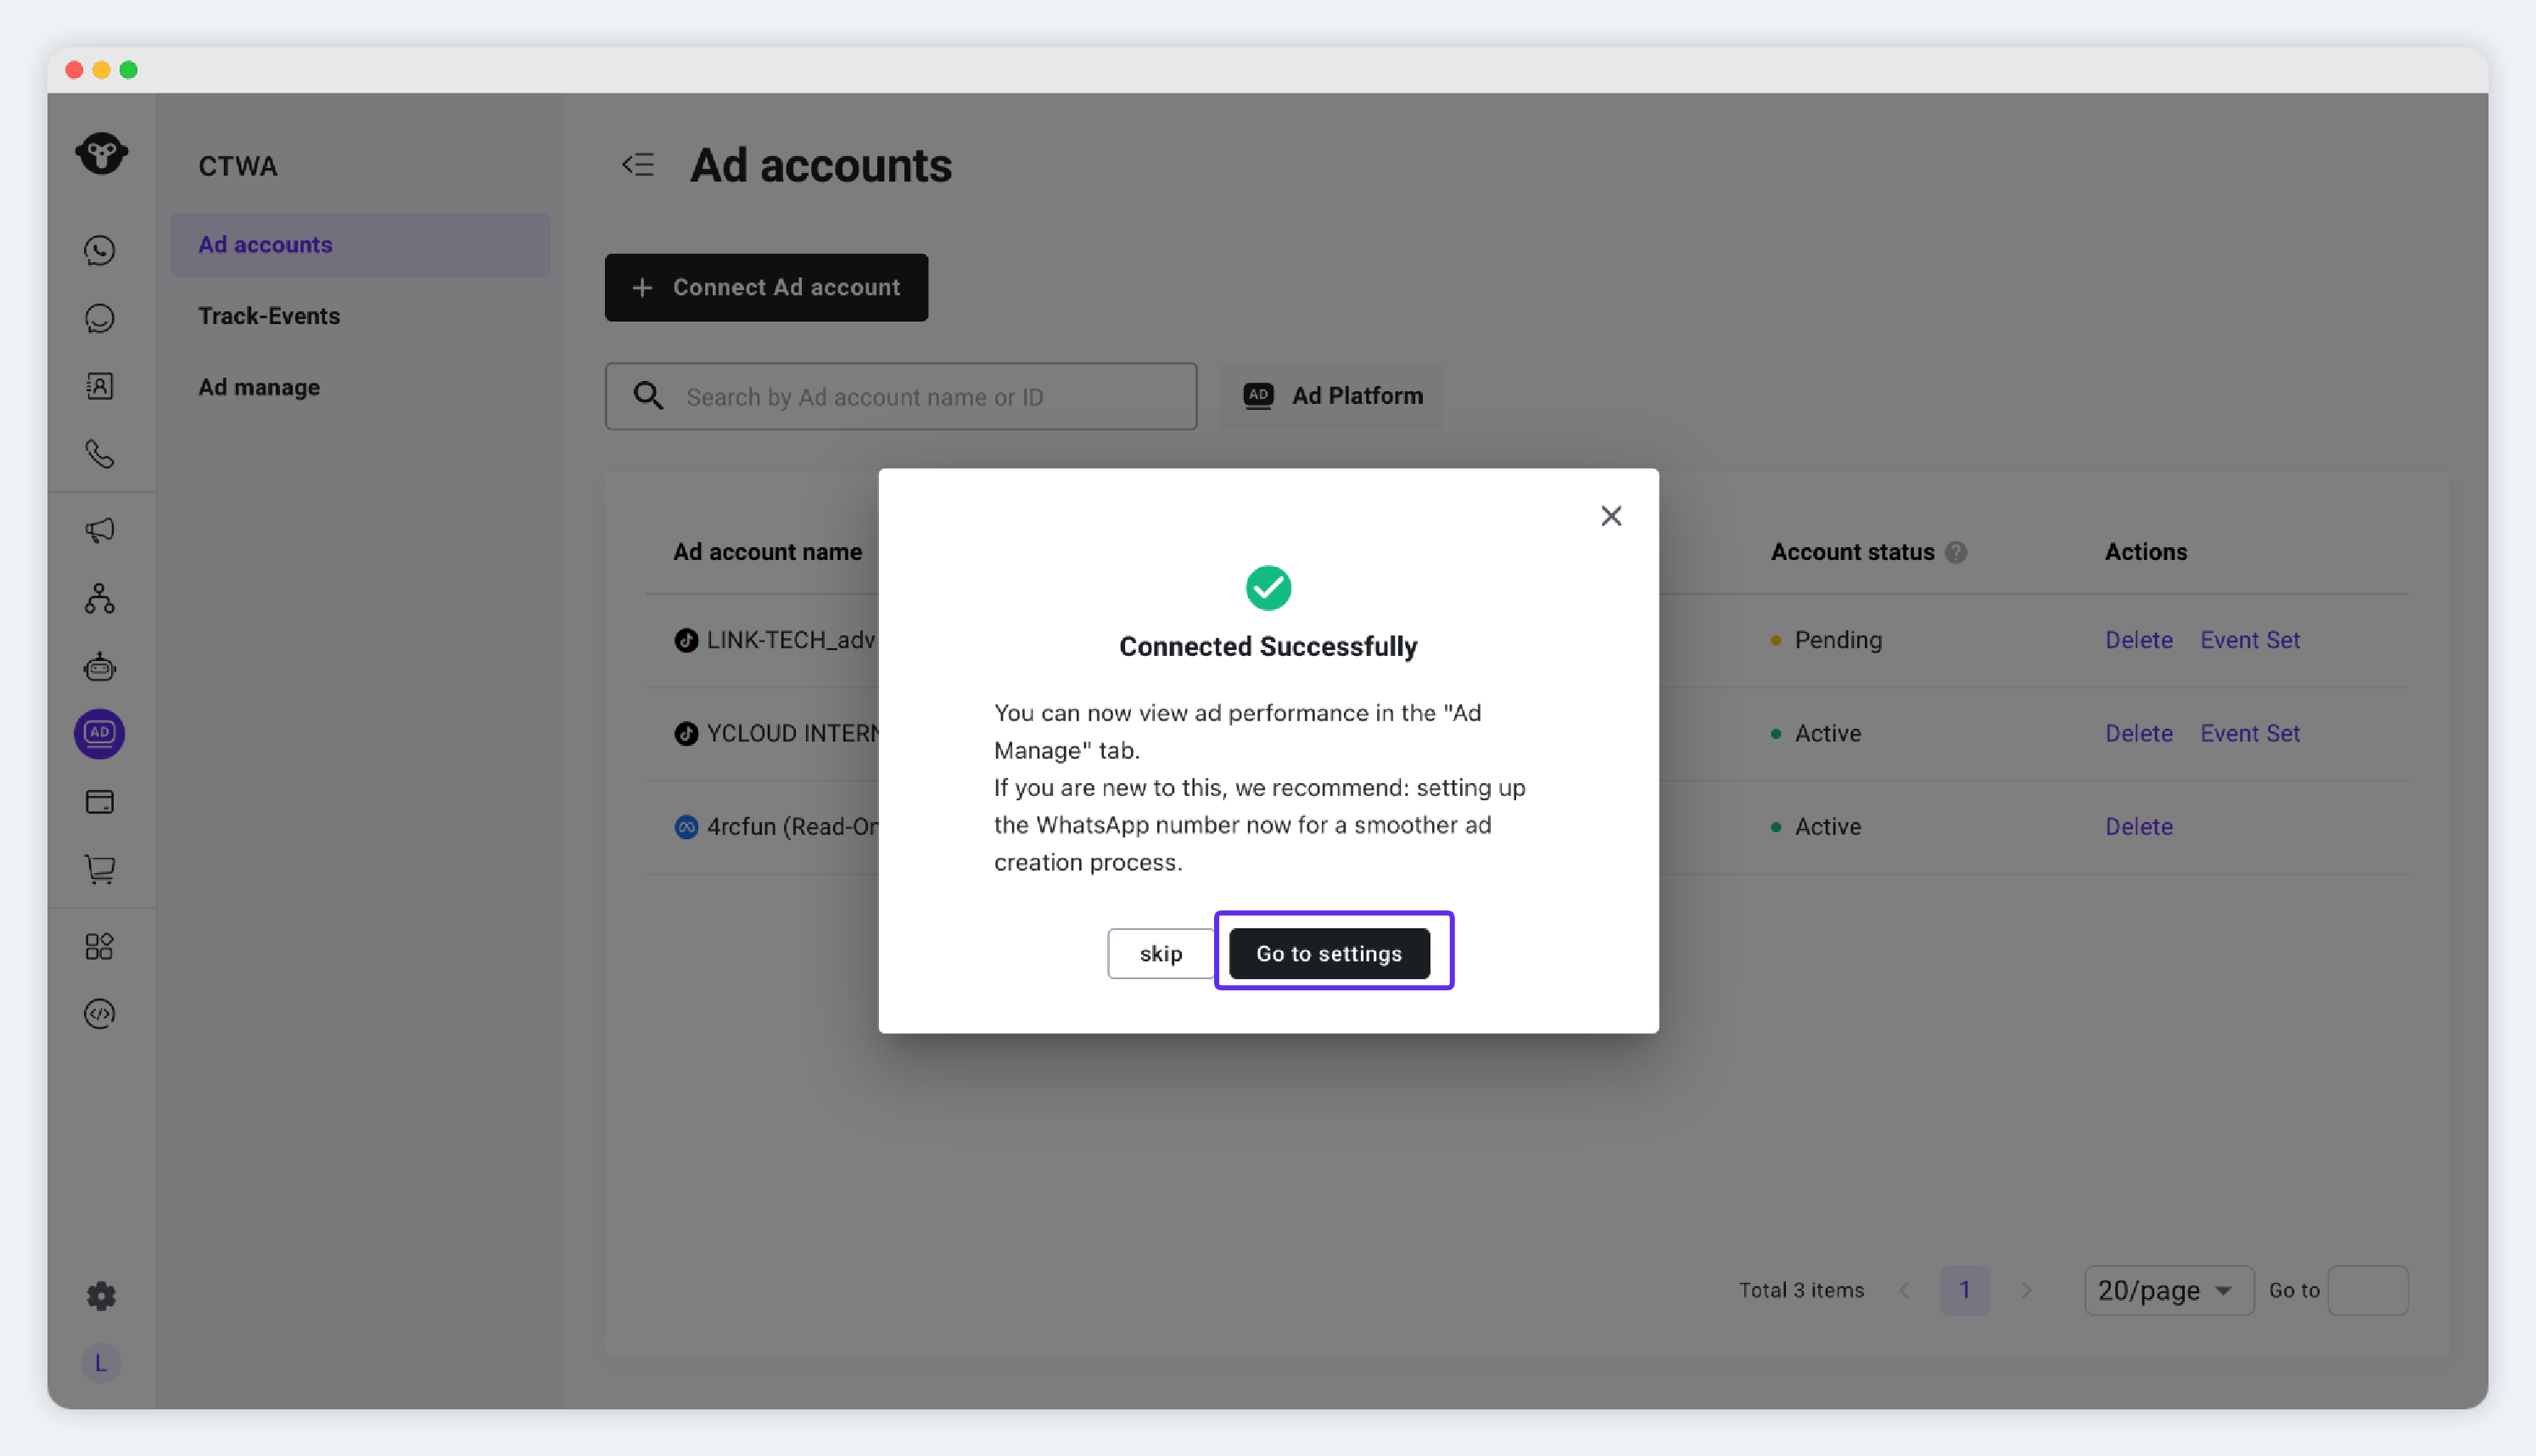Open the developer code icon
2536x1456 pixels.
(100, 1014)
